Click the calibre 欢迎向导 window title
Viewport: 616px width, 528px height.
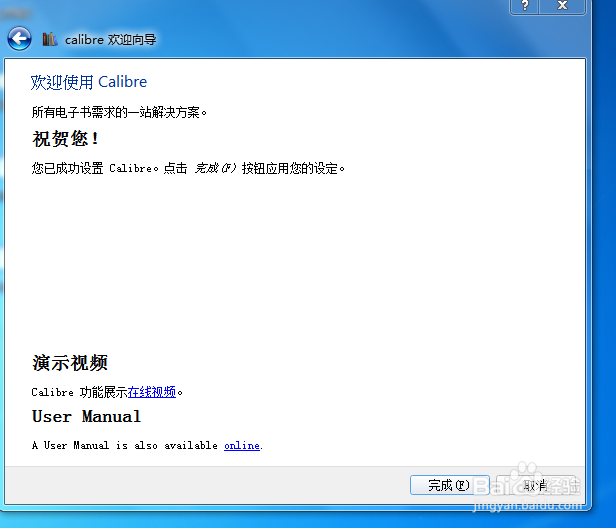pyautogui.click(x=111, y=40)
